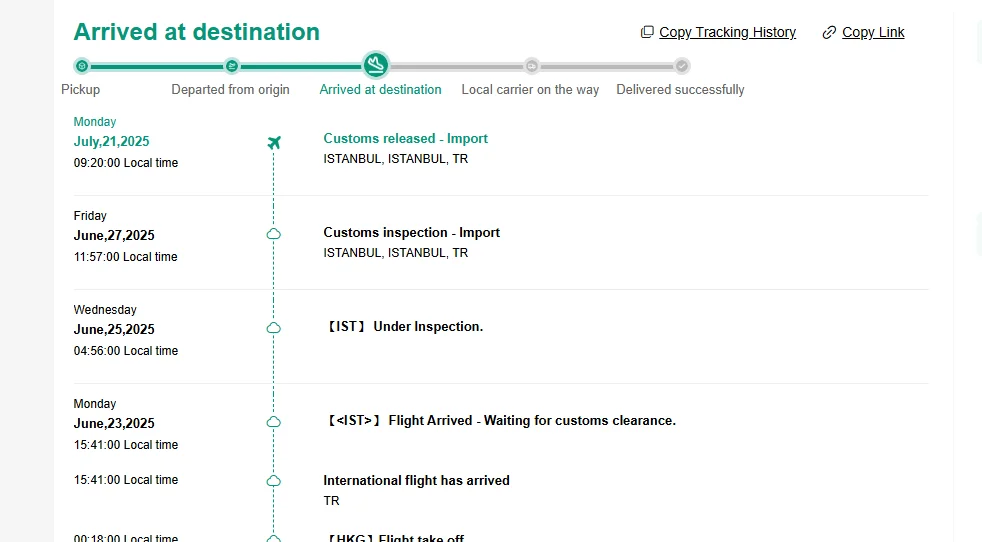Select the Pickup stage label
This screenshot has height=542, width=982.
(81, 89)
